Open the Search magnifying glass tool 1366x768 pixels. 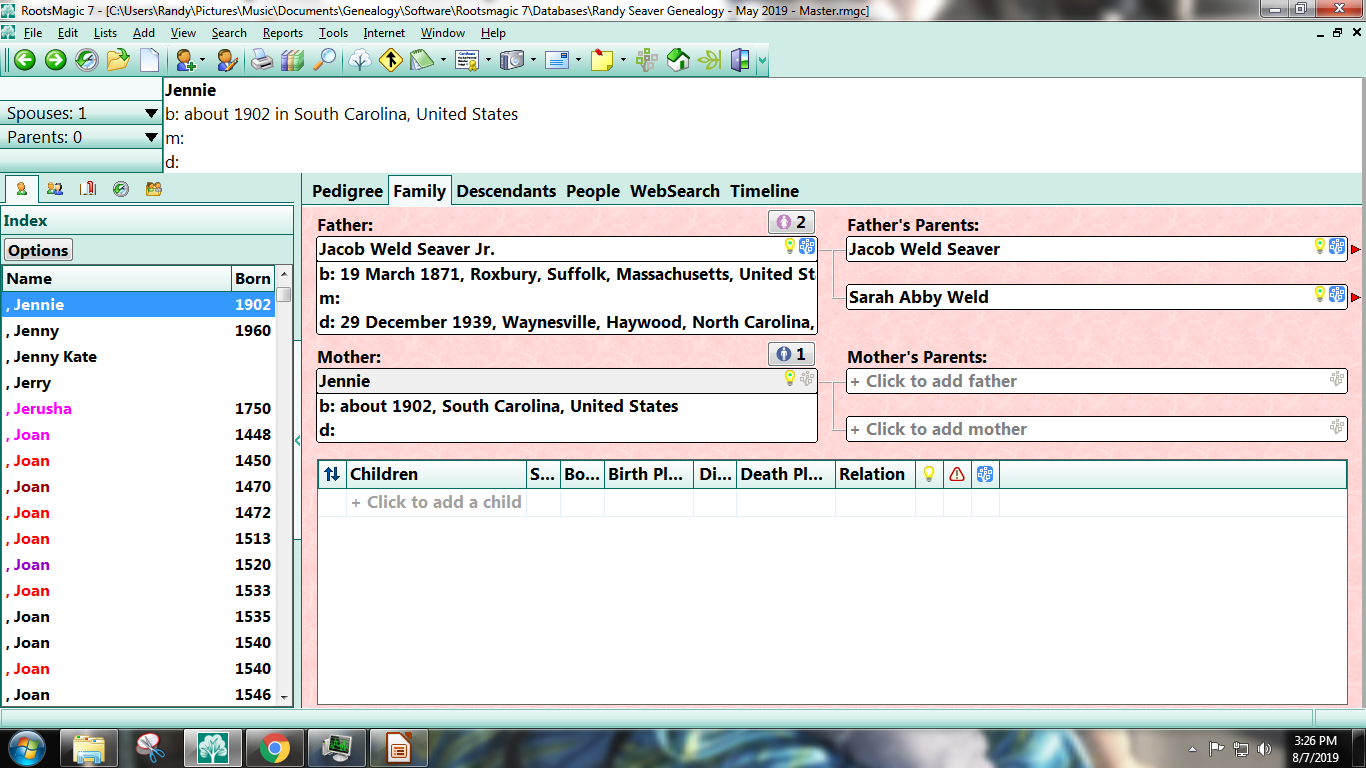[x=322, y=60]
